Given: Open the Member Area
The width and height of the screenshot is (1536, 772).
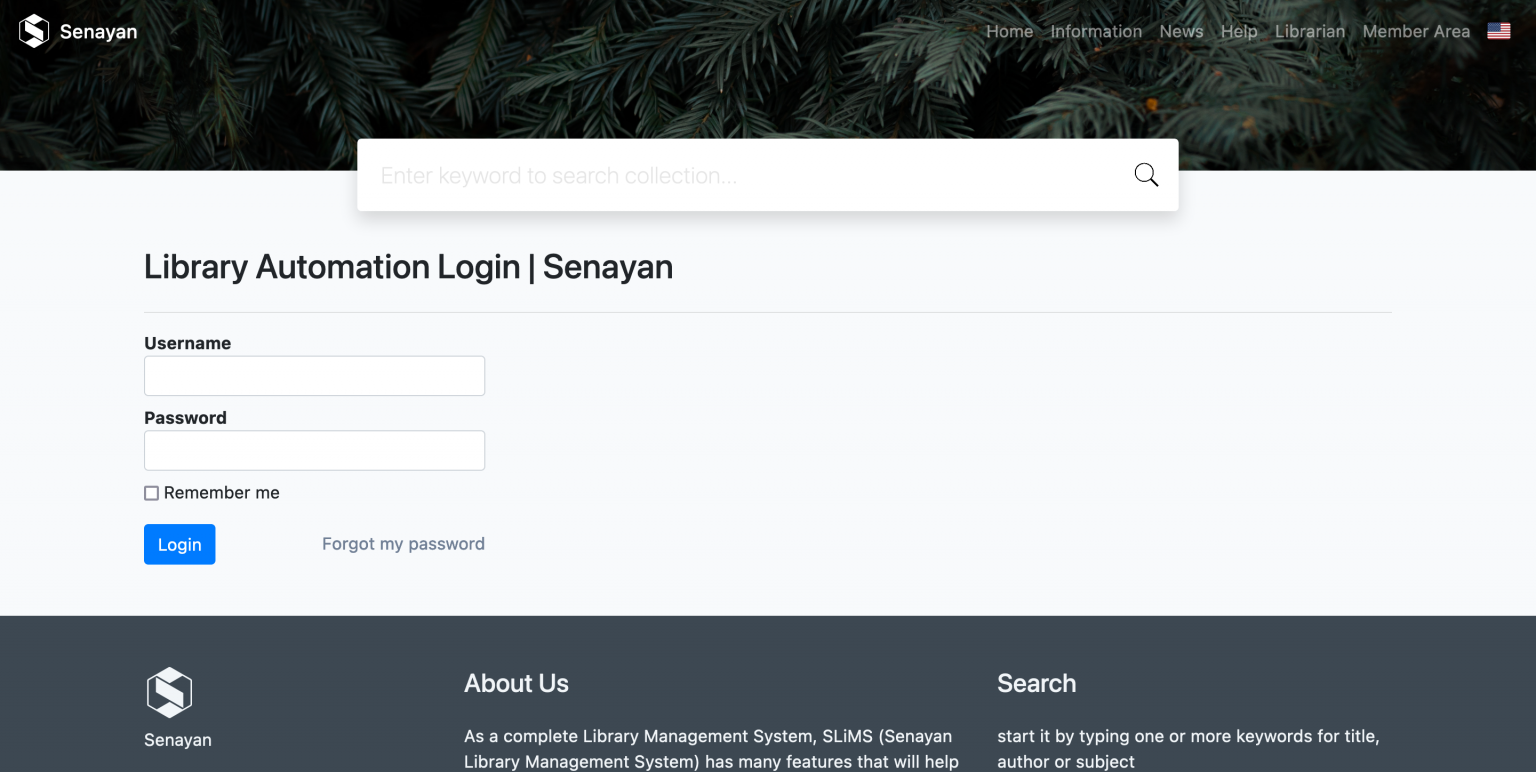Looking at the screenshot, I should click(x=1416, y=31).
